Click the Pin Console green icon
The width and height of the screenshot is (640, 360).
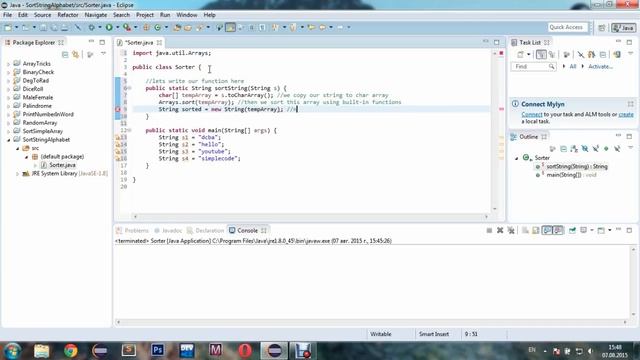(x=572, y=231)
